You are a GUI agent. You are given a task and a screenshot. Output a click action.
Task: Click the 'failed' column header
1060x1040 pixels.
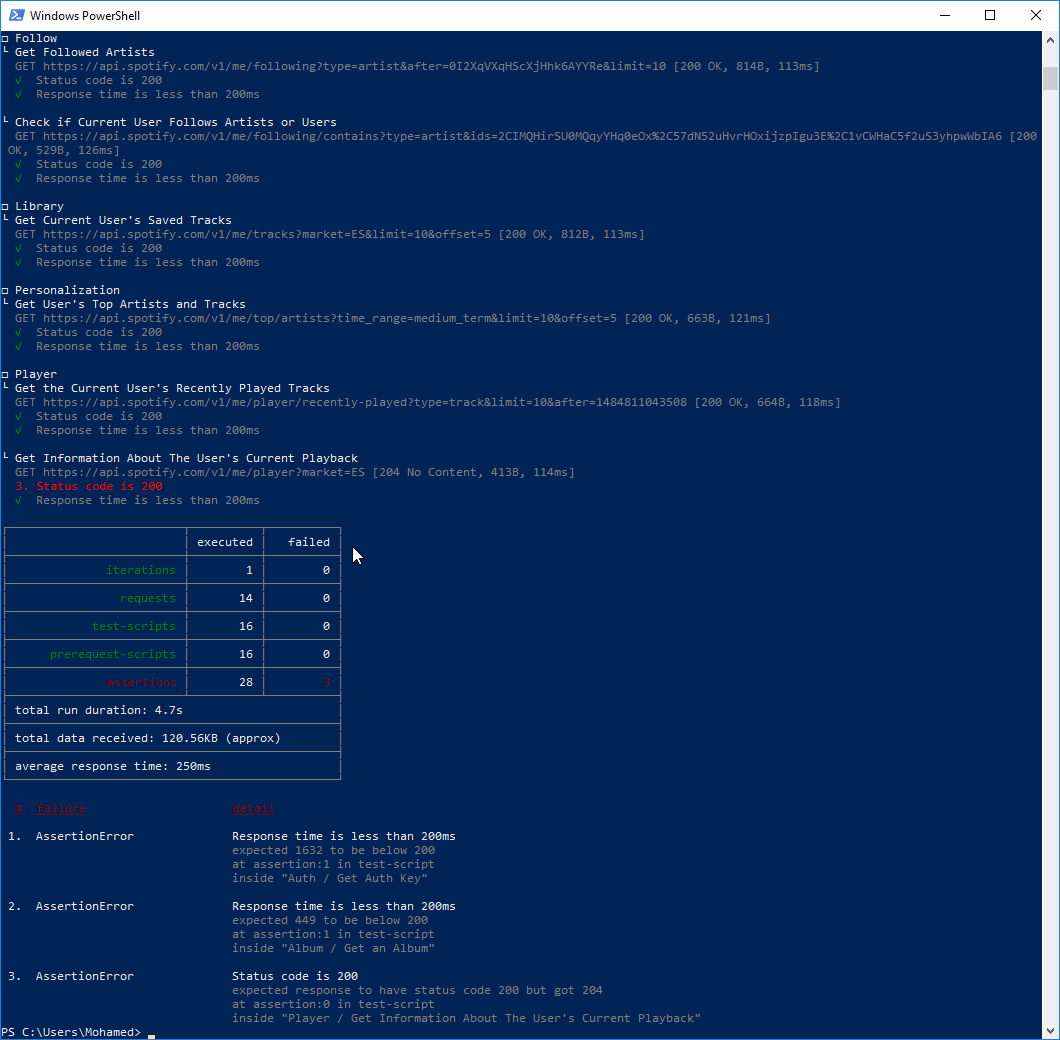[309, 542]
